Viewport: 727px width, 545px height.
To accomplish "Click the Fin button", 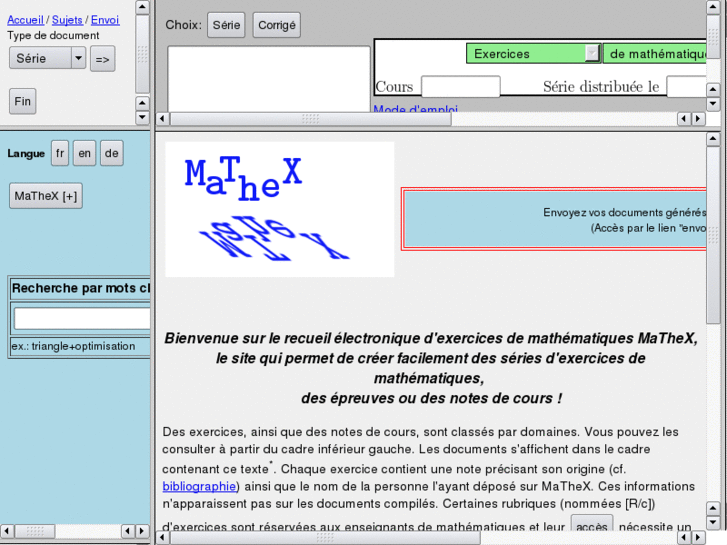I will coord(22,101).
